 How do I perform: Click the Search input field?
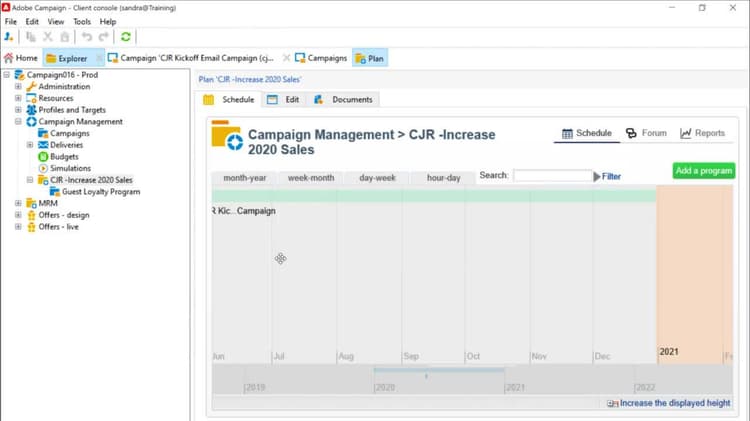[x=552, y=176]
